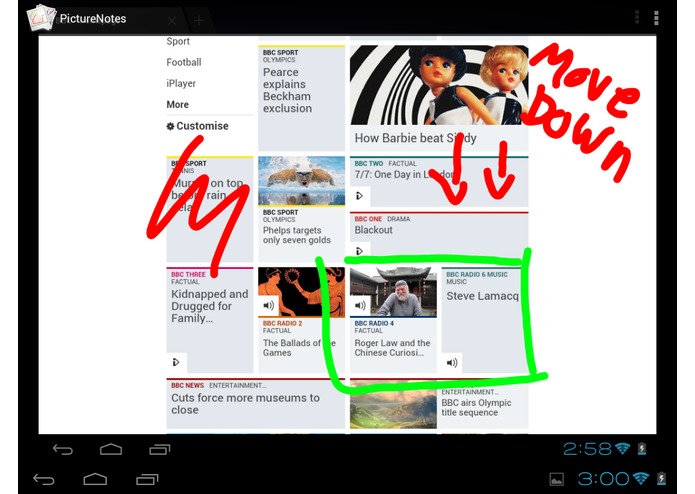Expand the More navigation item

(178, 105)
